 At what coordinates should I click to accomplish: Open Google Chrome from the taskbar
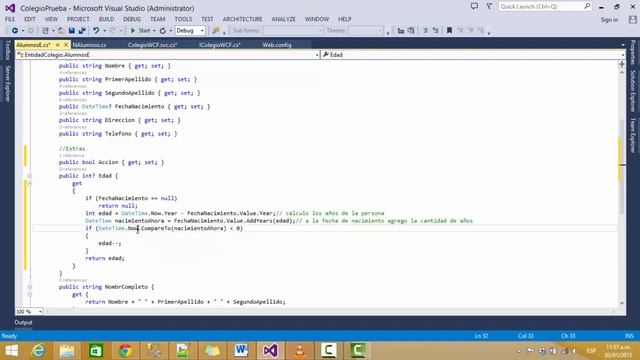pyautogui.click(x=125, y=351)
